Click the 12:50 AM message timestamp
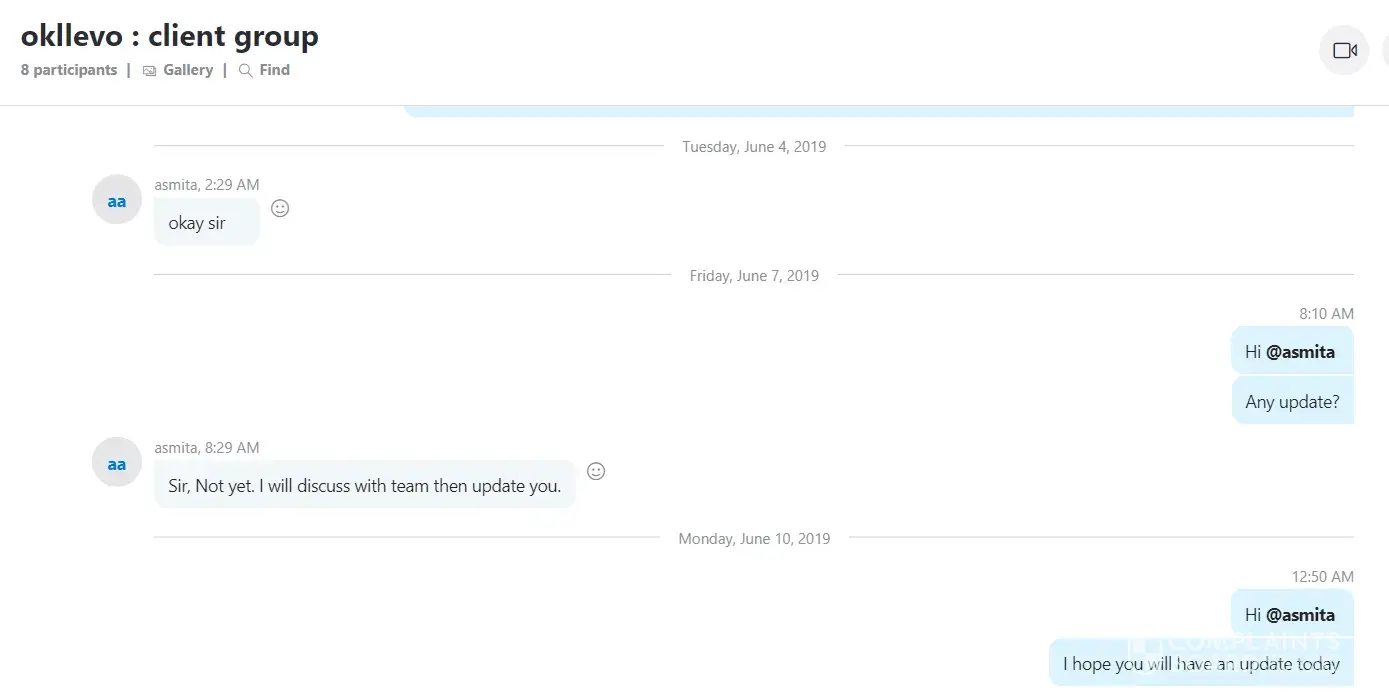The image size is (1389, 695). [x=1322, y=577]
